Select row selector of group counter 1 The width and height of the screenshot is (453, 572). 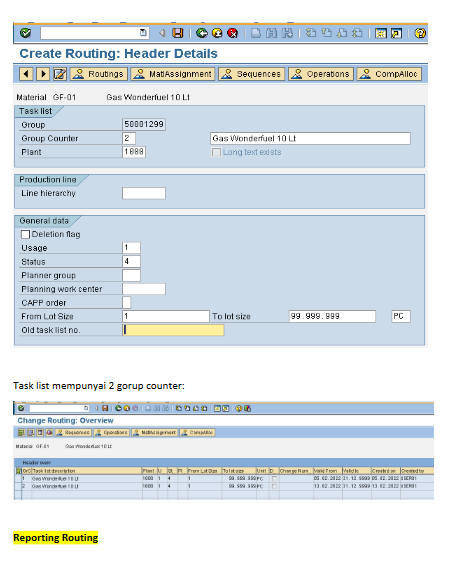(18, 478)
